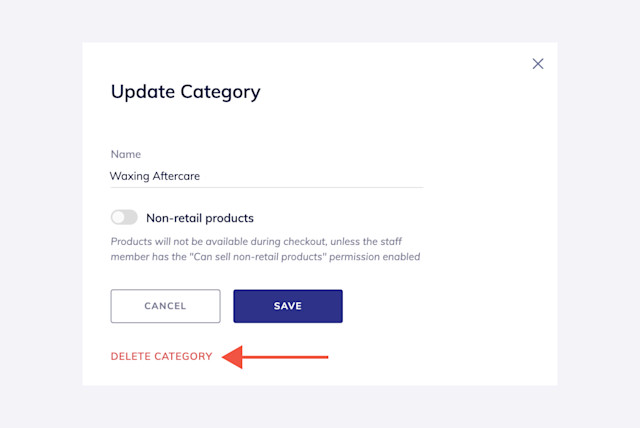Click the non-retail products helper description text
The width and height of the screenshot is (640, 428).
pyautogui.click(x=265, y=249)
